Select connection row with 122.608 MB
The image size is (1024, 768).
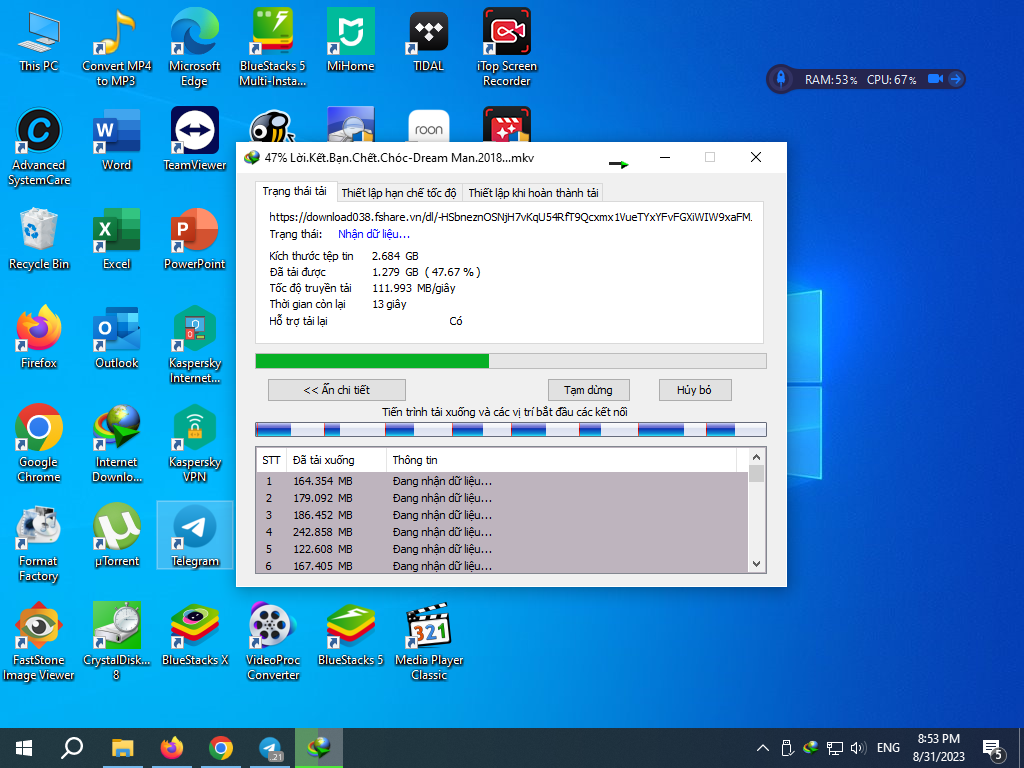coord(502,549)
